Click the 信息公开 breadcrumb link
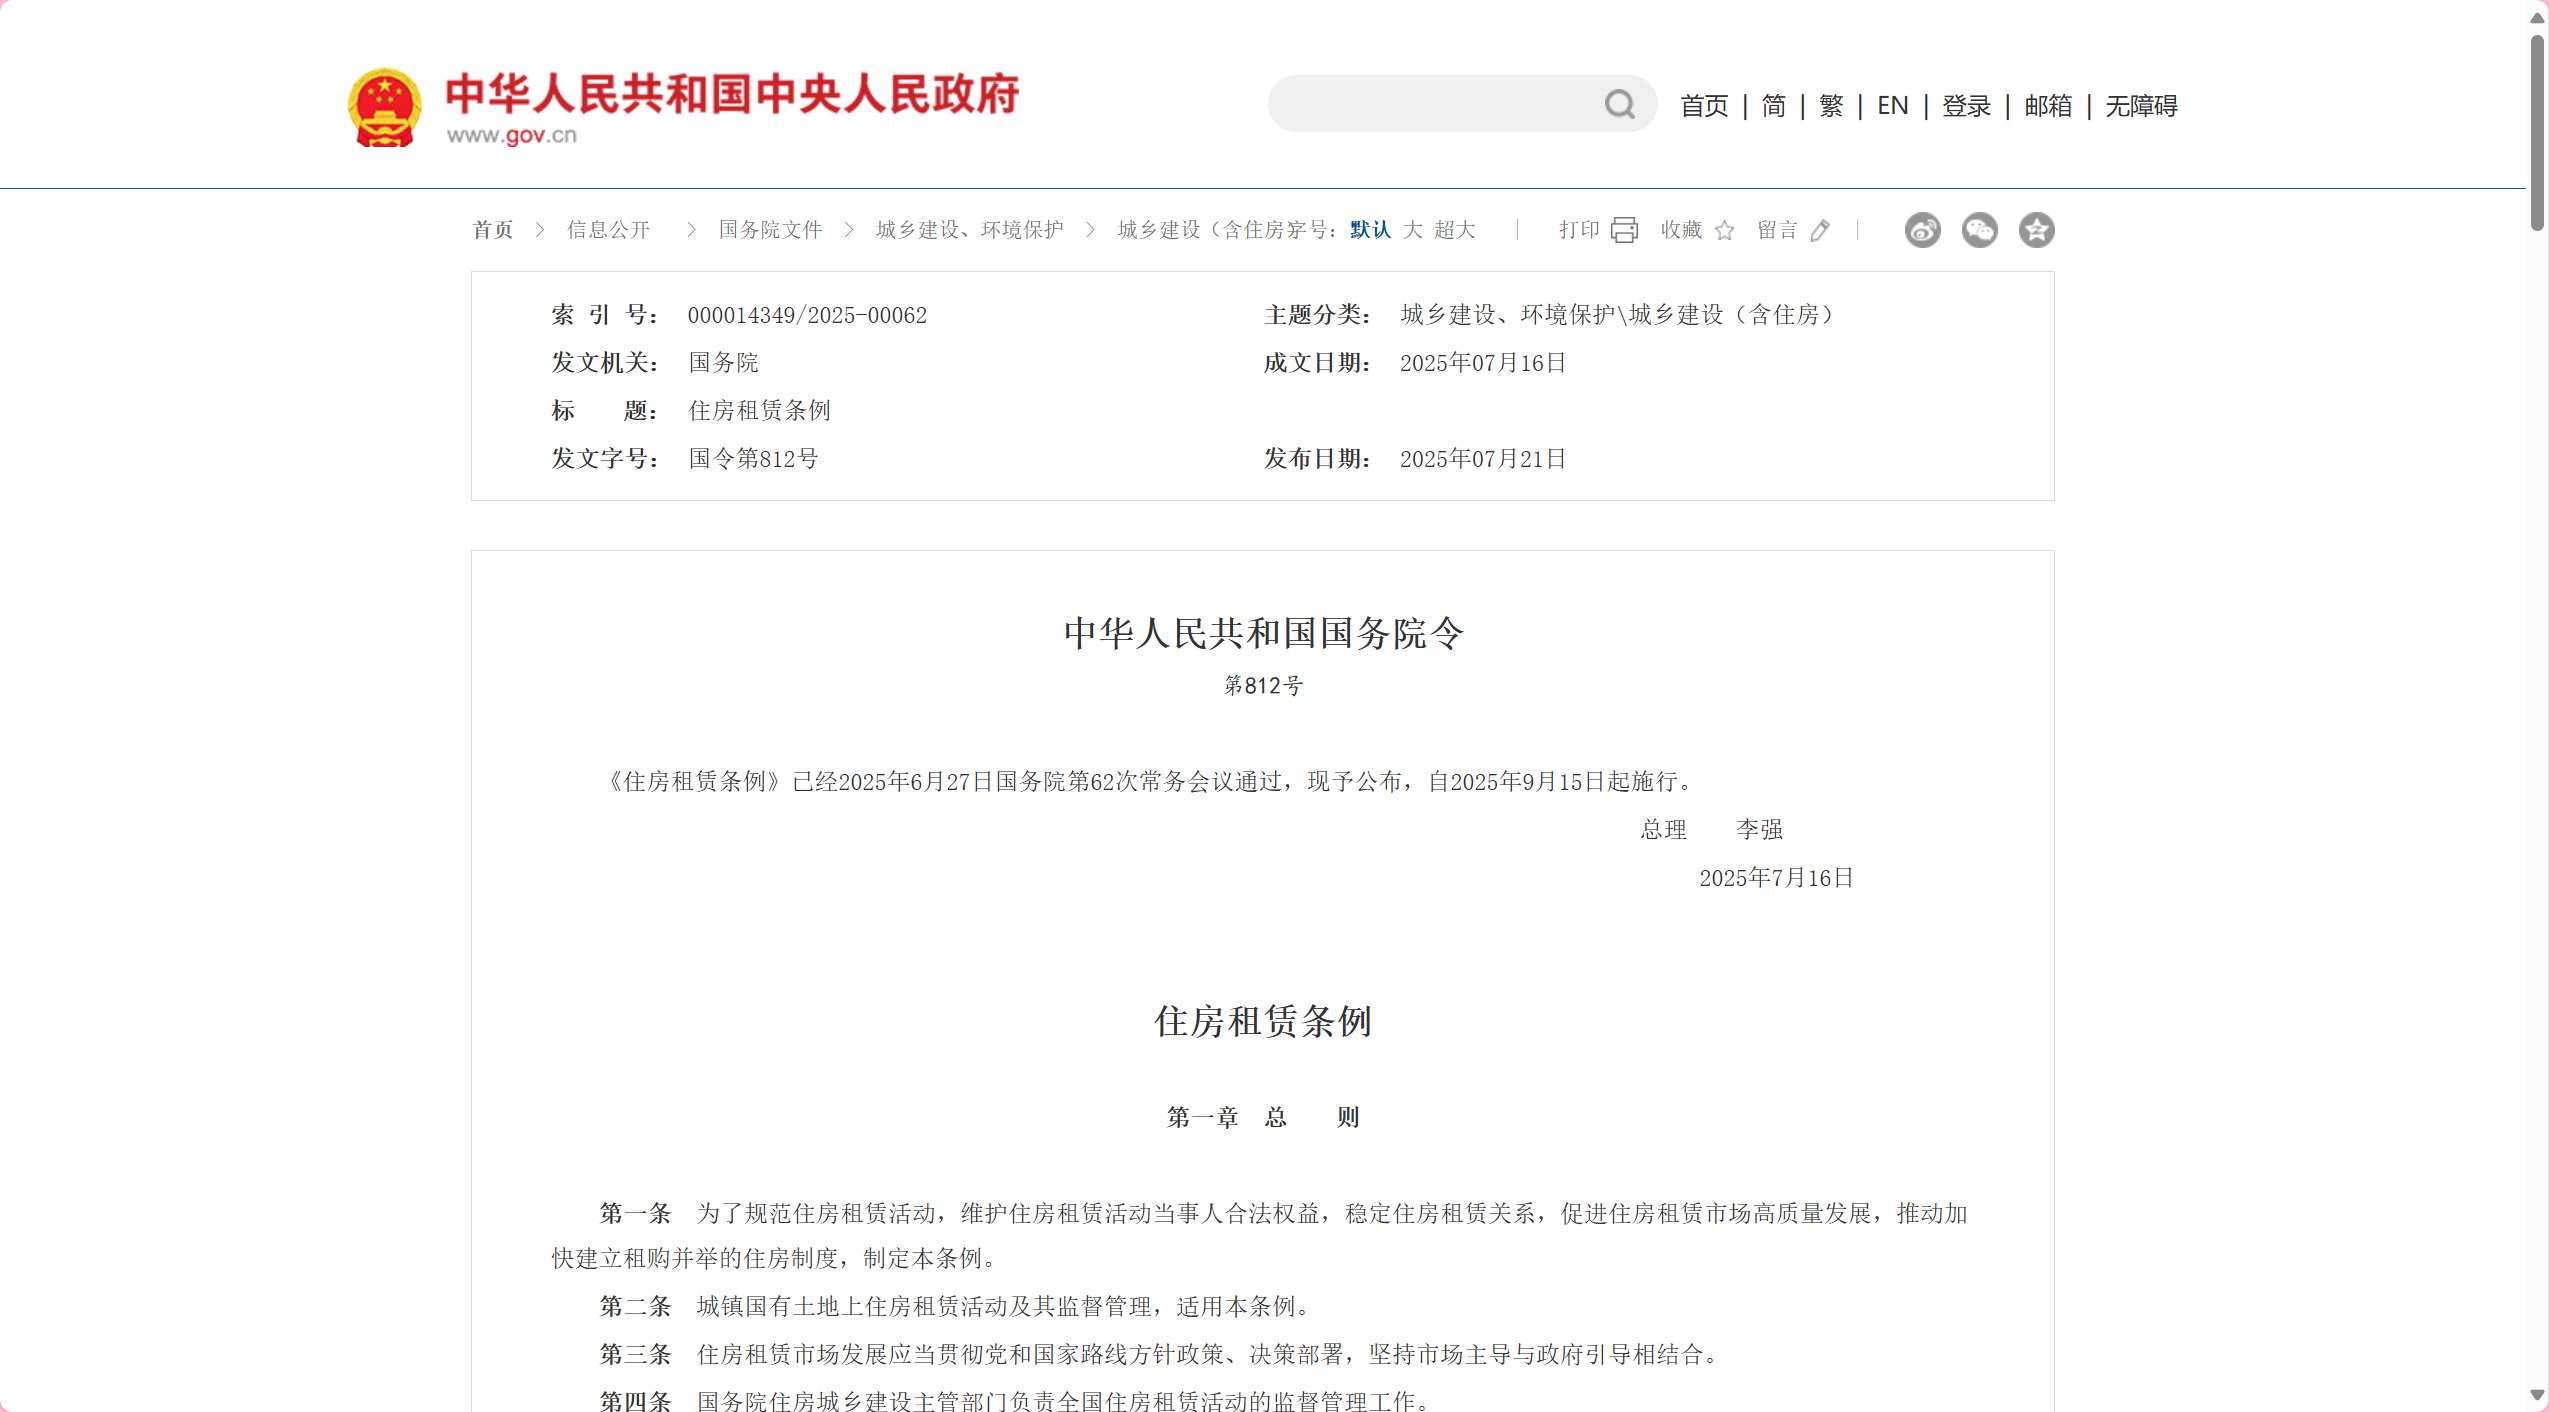This screenshot has height=1412, width=2549. point(608,230)
